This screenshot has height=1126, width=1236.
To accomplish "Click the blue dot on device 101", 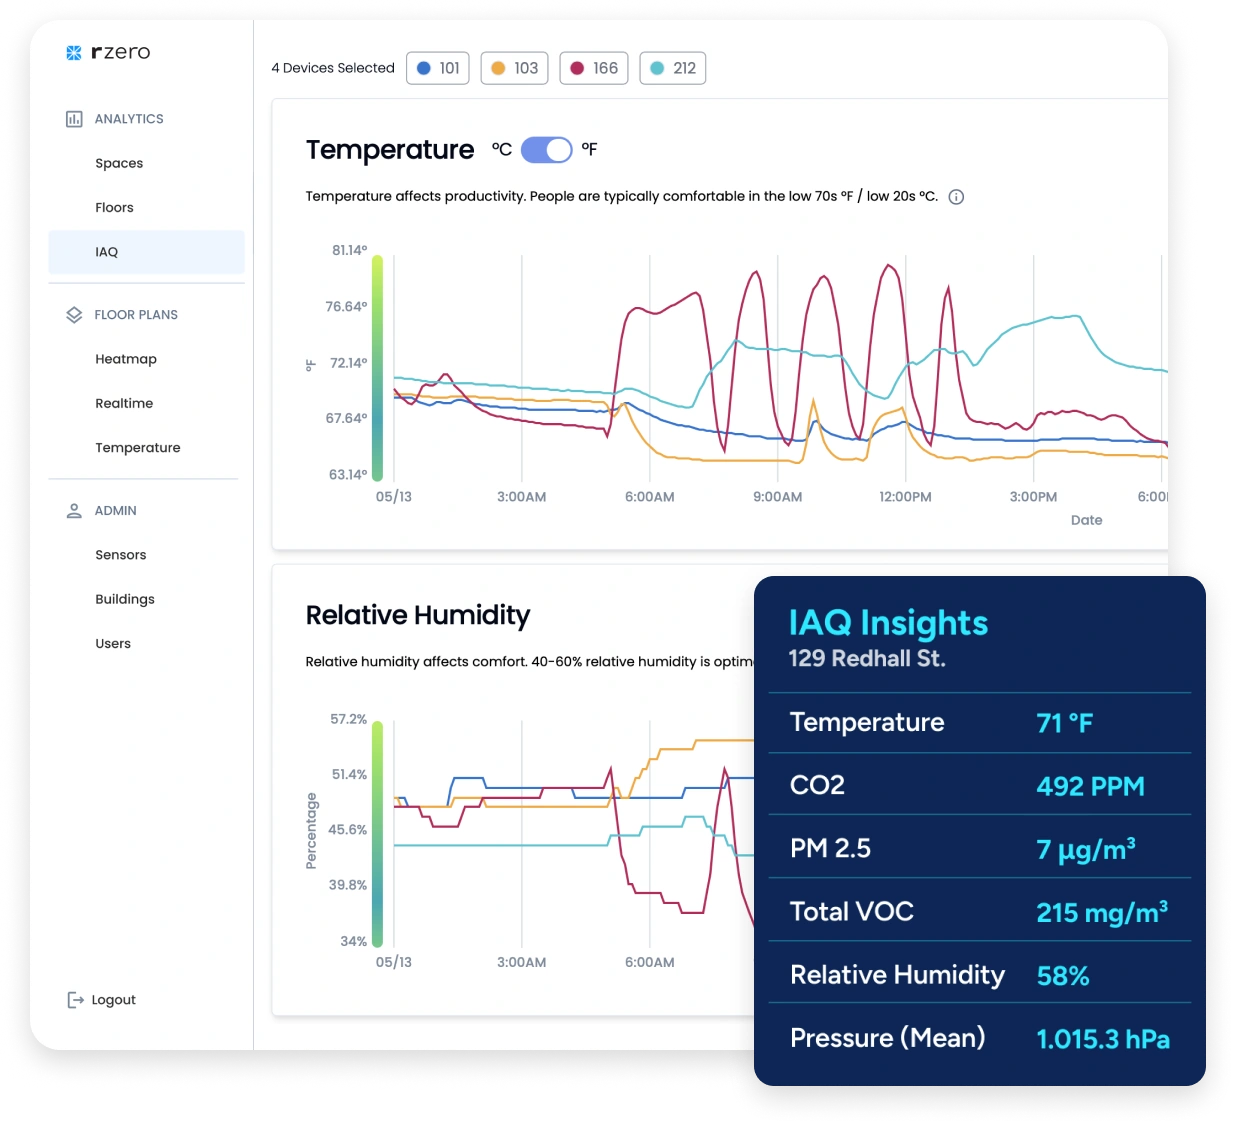I will (424, 68).
